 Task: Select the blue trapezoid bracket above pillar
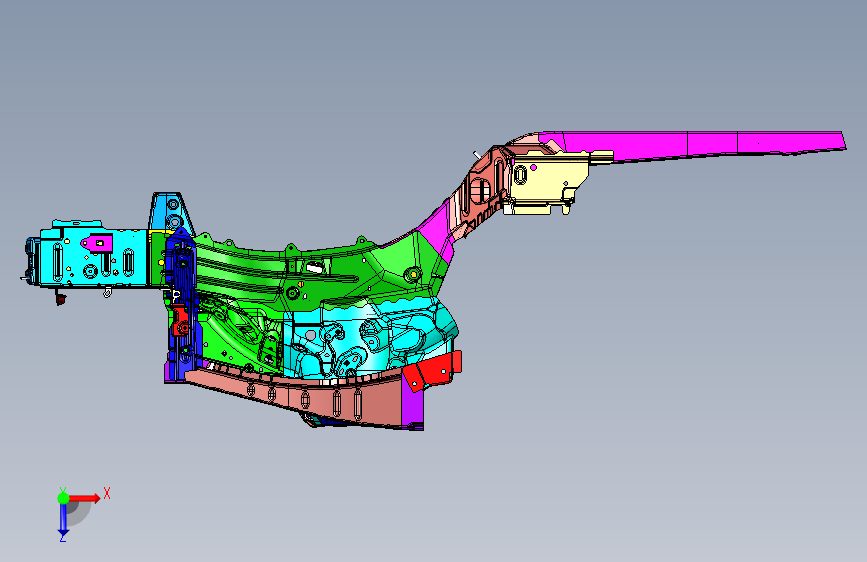pyautogui.click(x=172, y=213)
